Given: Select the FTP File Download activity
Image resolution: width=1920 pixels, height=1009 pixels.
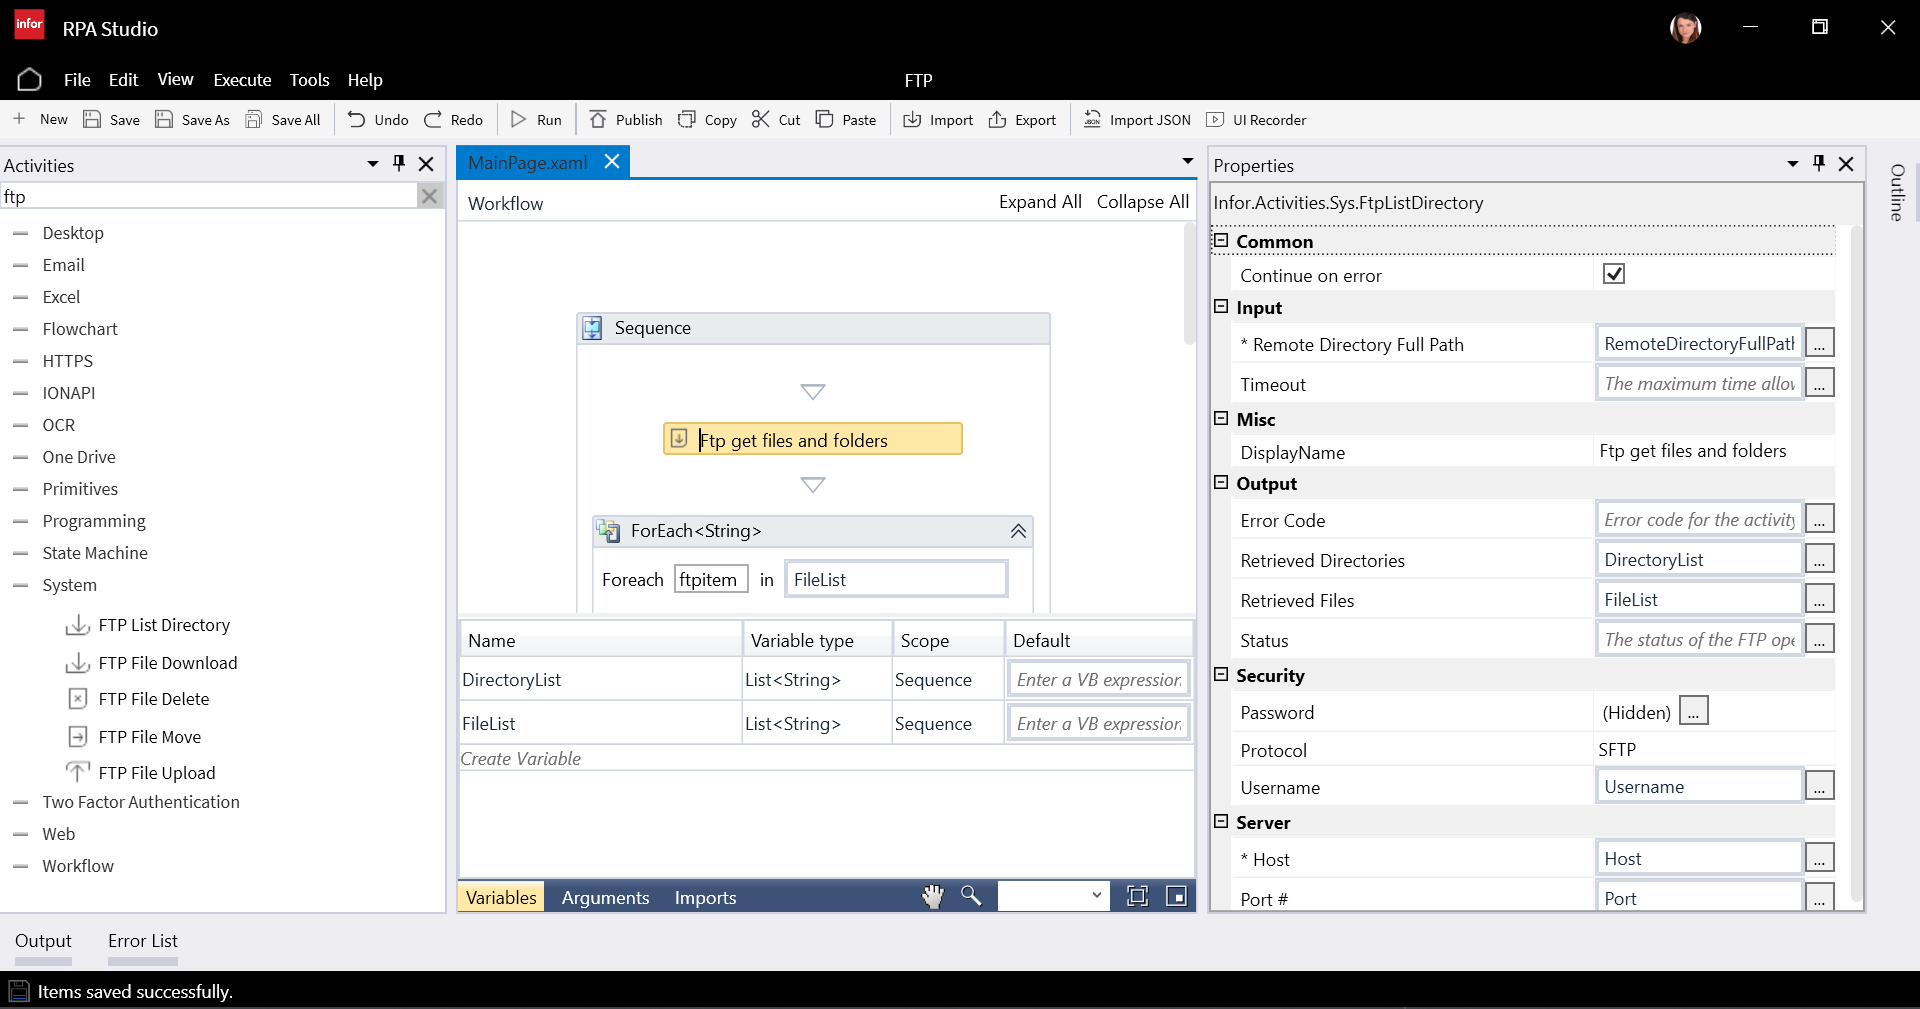Looking at the screenshot, I should point(167,663).
